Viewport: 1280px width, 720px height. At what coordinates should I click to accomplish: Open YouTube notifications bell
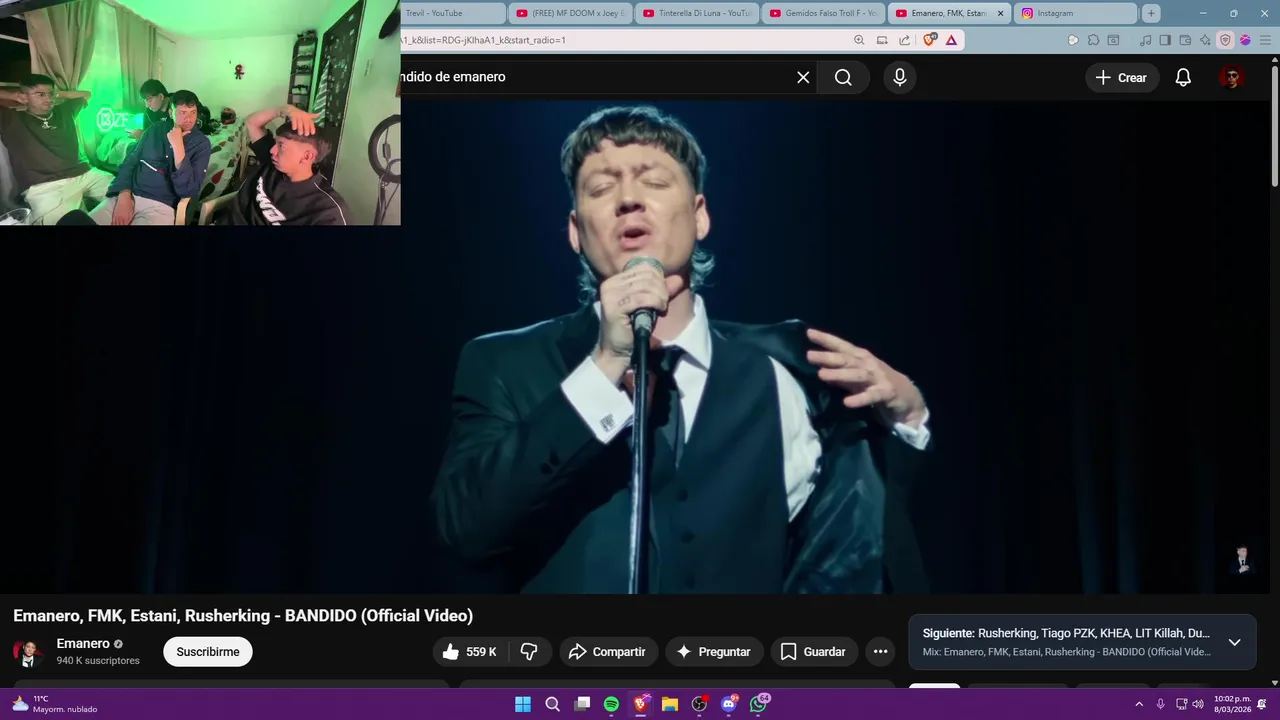(x=1183, y=77)
